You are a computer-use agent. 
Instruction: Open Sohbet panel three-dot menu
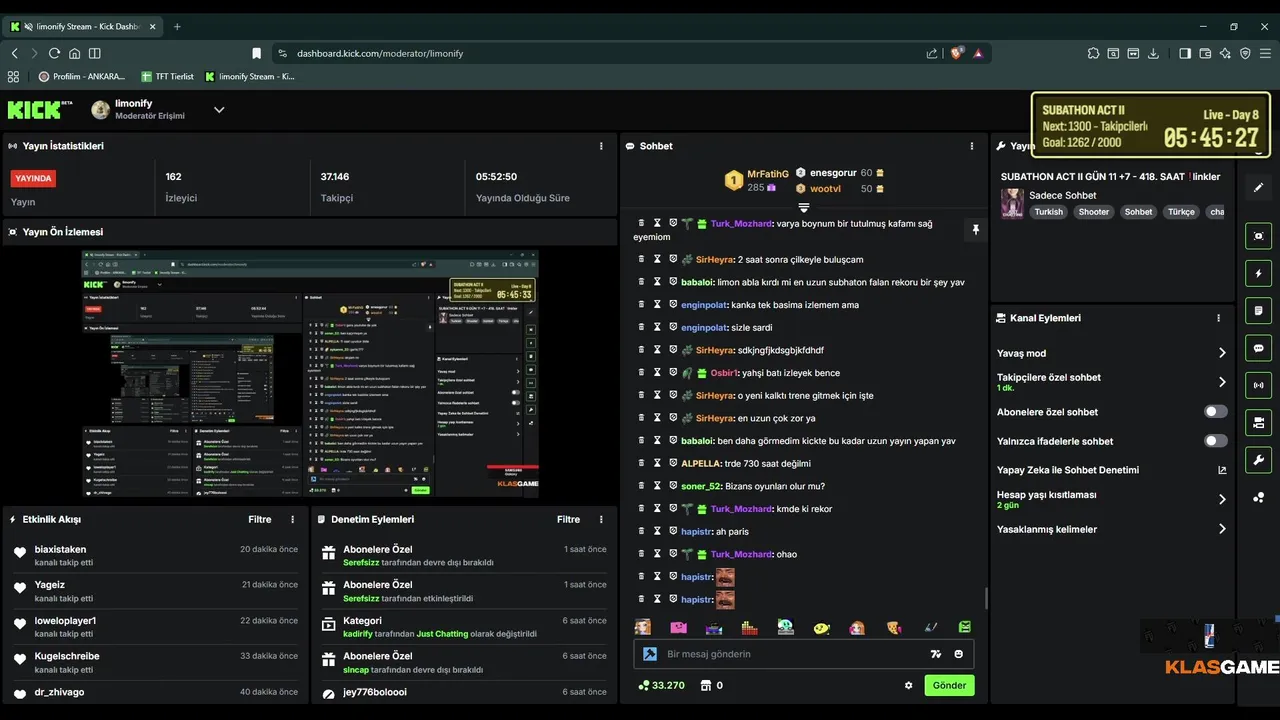point(972,146)
